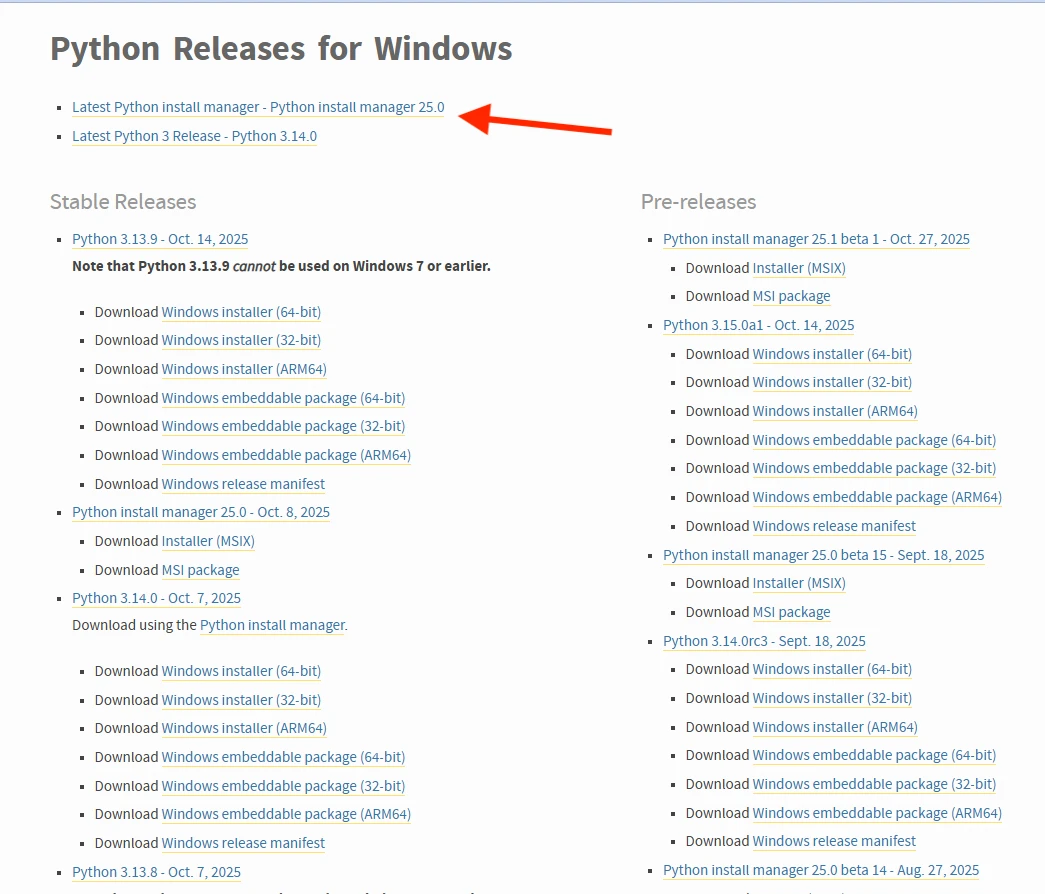Download Installer (MSIX) for stable install manager 25.0
This screenshot has height=894, width=1045.
click(x=208, y=541)
